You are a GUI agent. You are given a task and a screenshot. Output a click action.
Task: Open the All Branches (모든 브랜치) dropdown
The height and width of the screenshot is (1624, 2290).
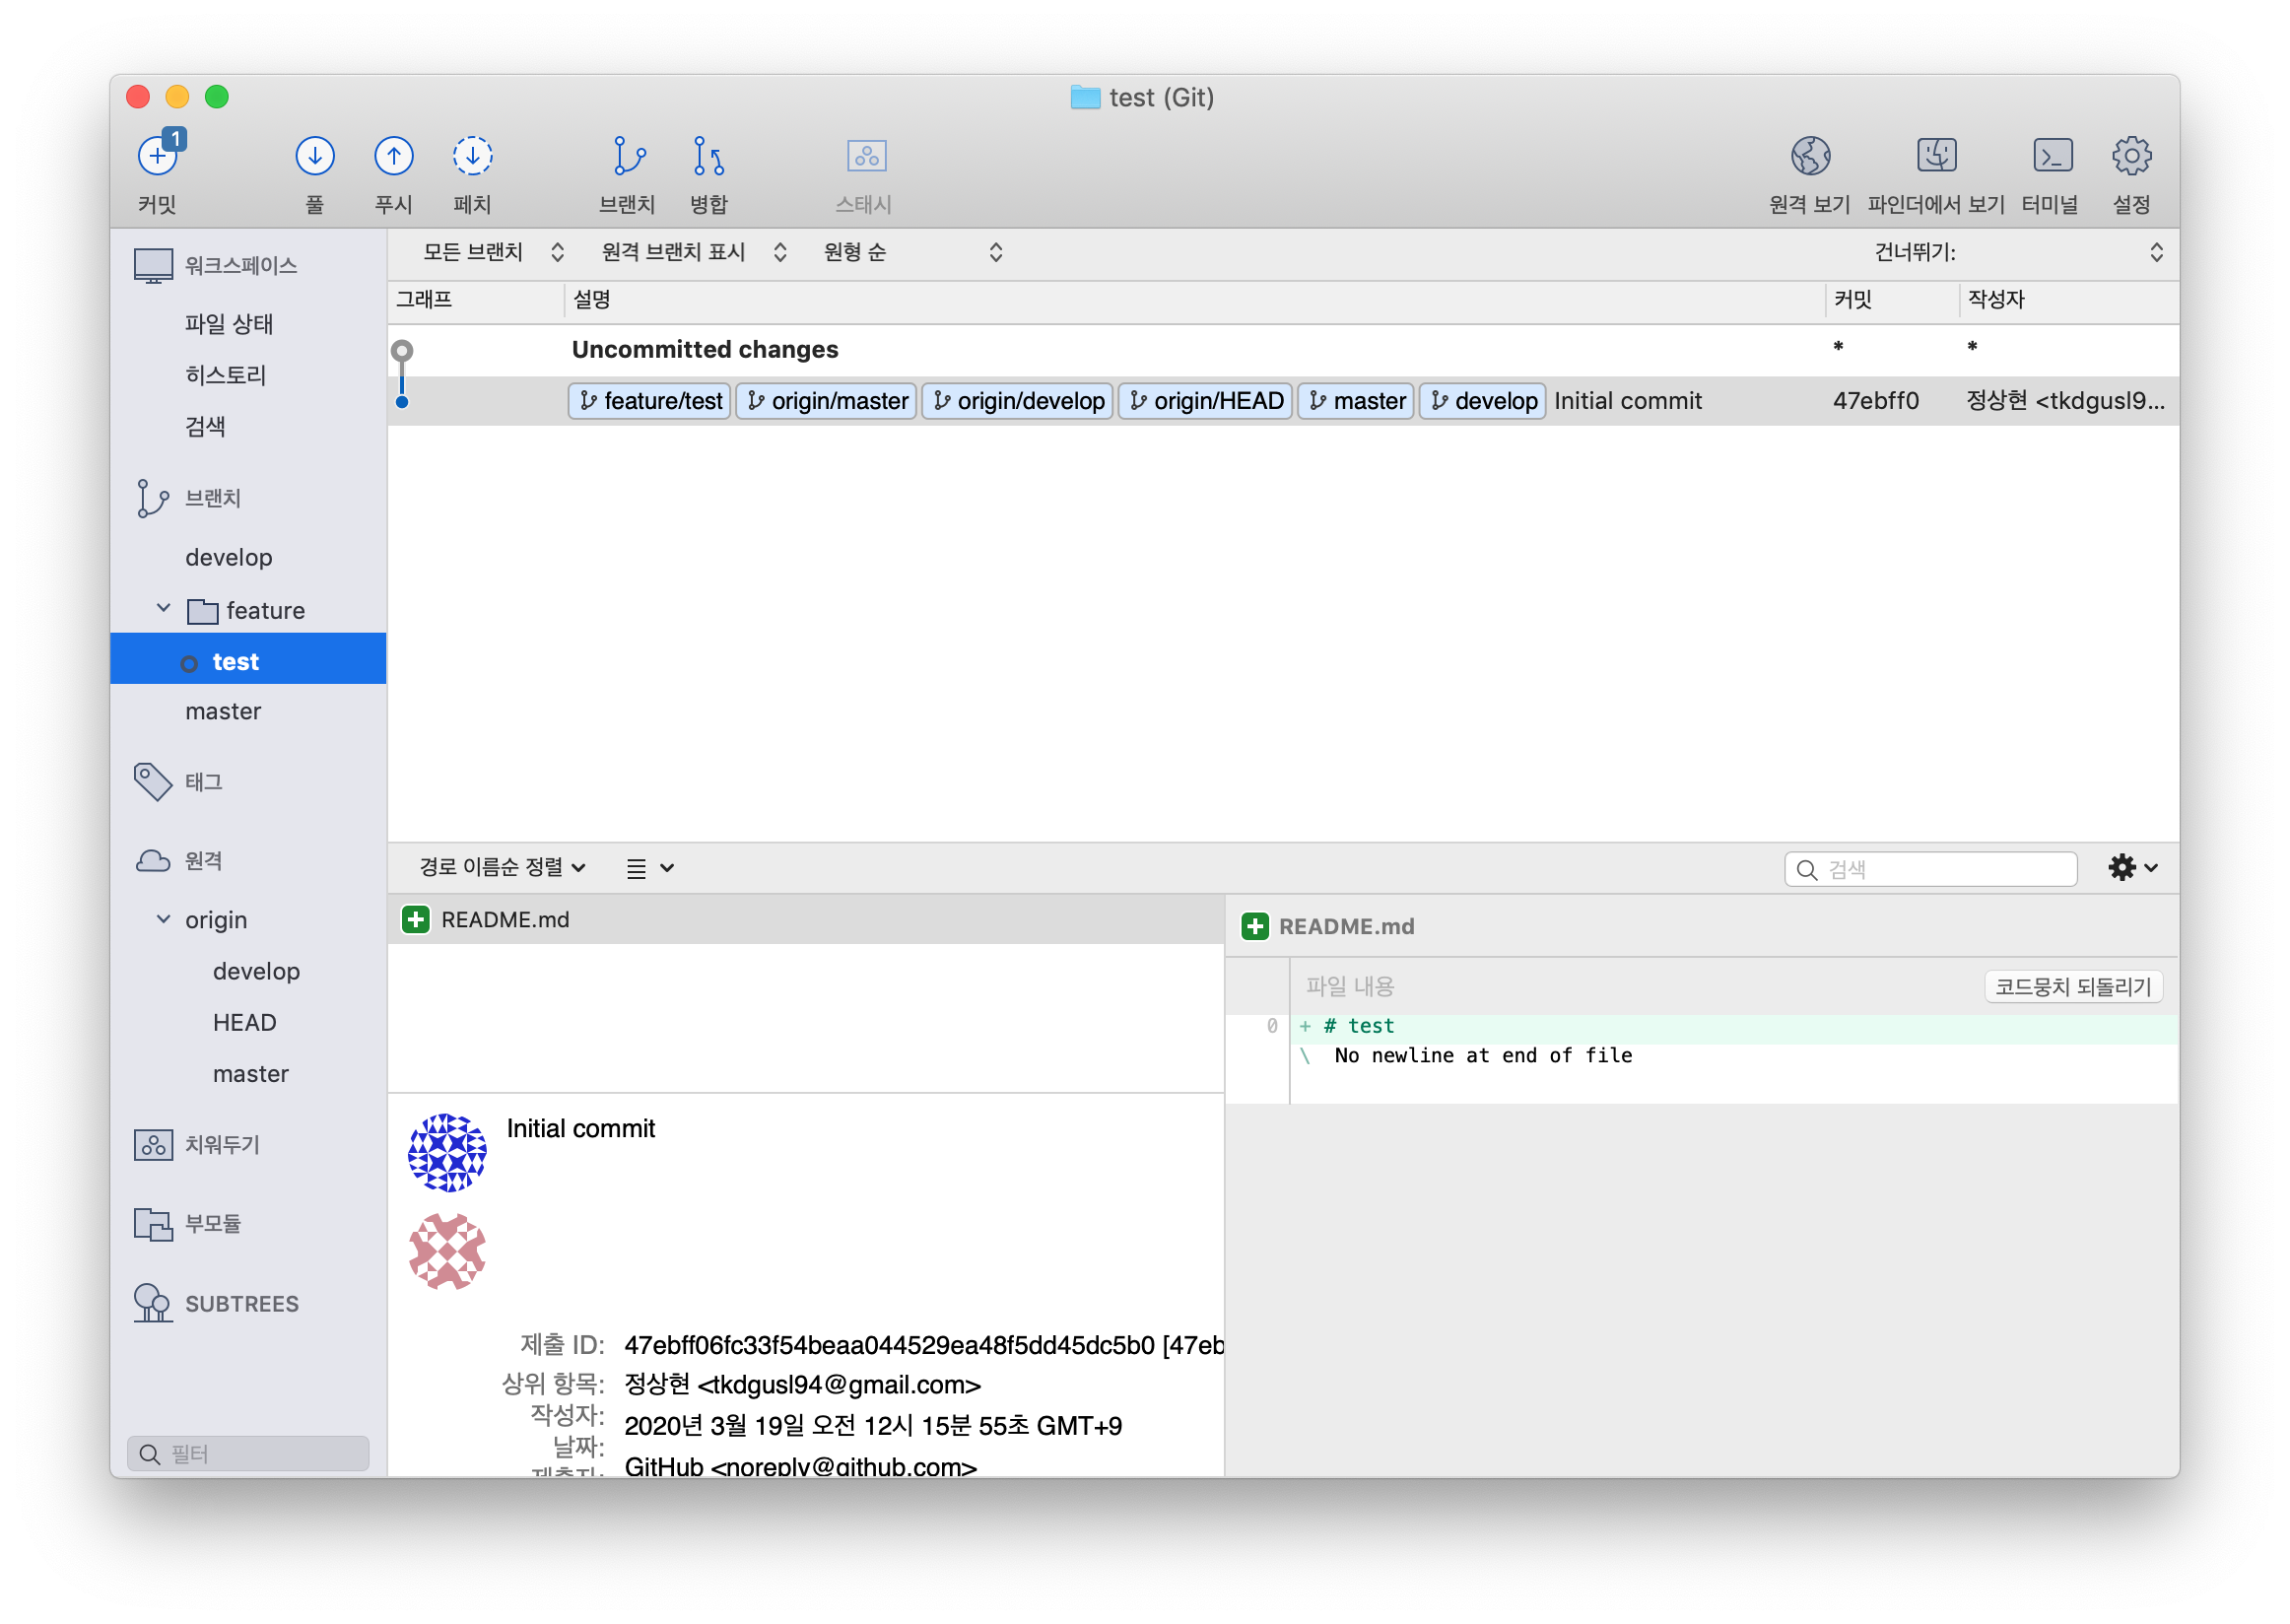point(492,252)
